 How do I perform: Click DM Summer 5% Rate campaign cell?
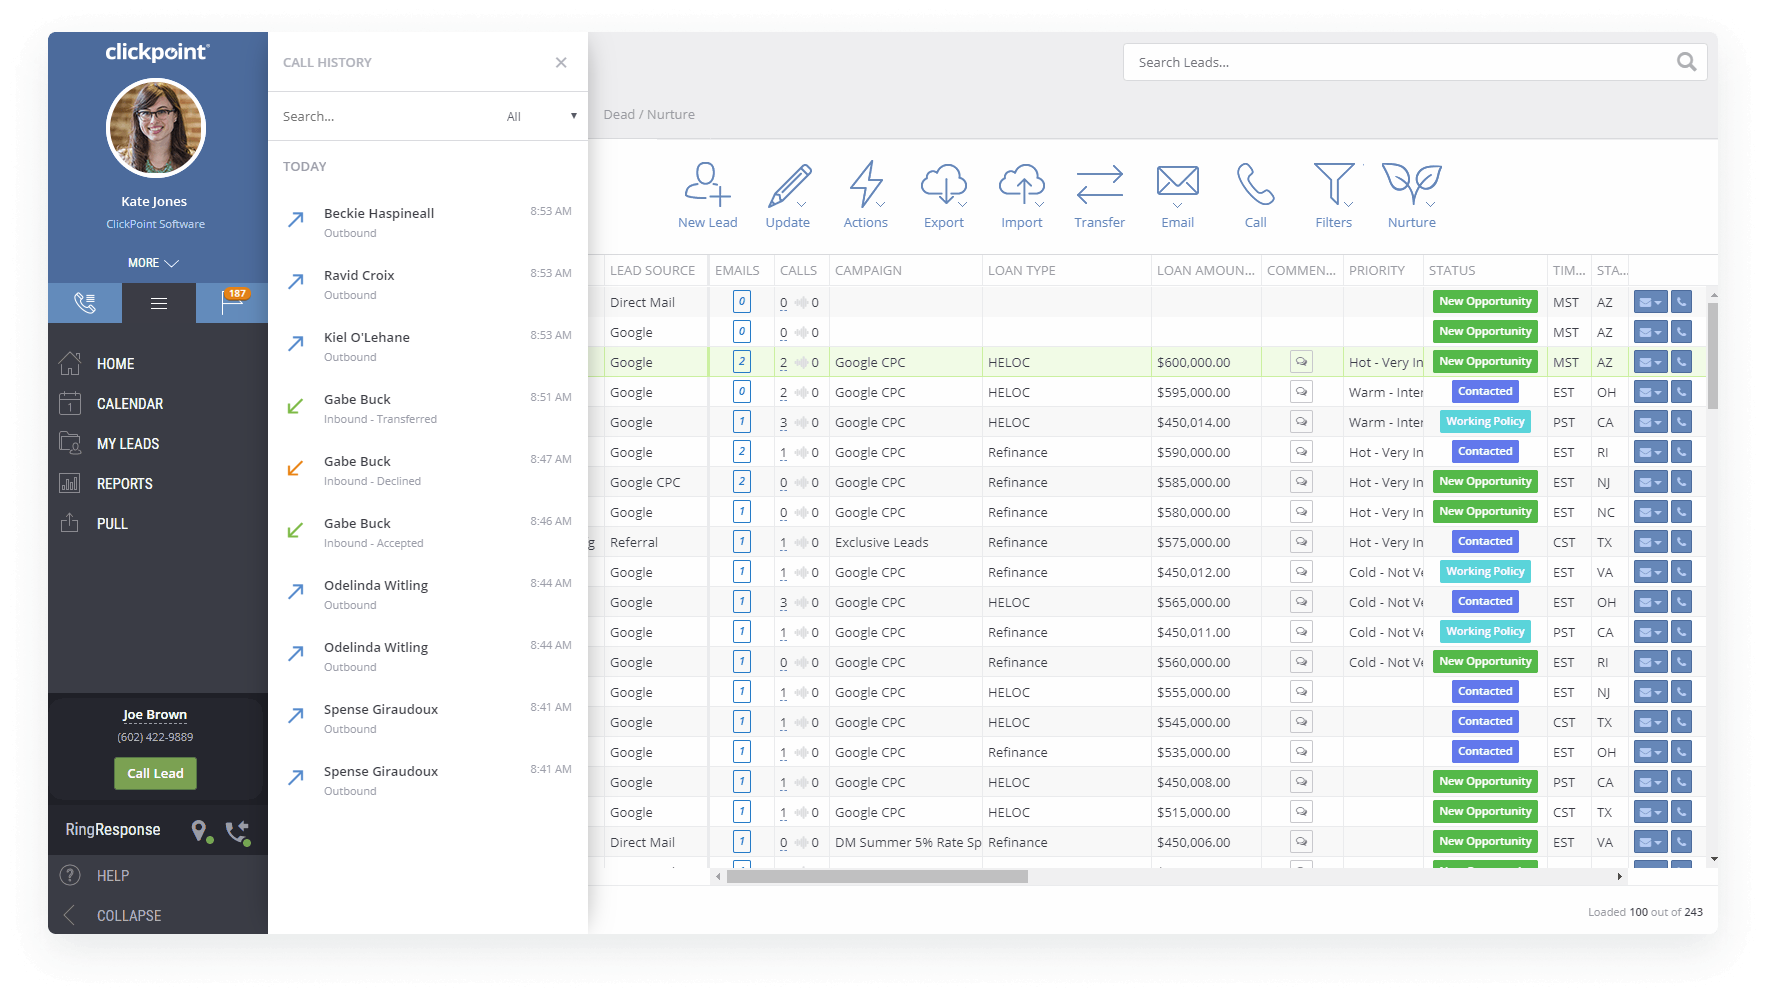908,842
